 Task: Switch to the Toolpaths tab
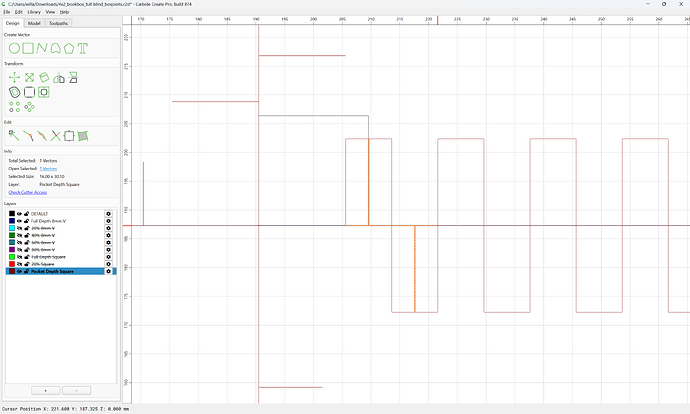tap(58, 23)
